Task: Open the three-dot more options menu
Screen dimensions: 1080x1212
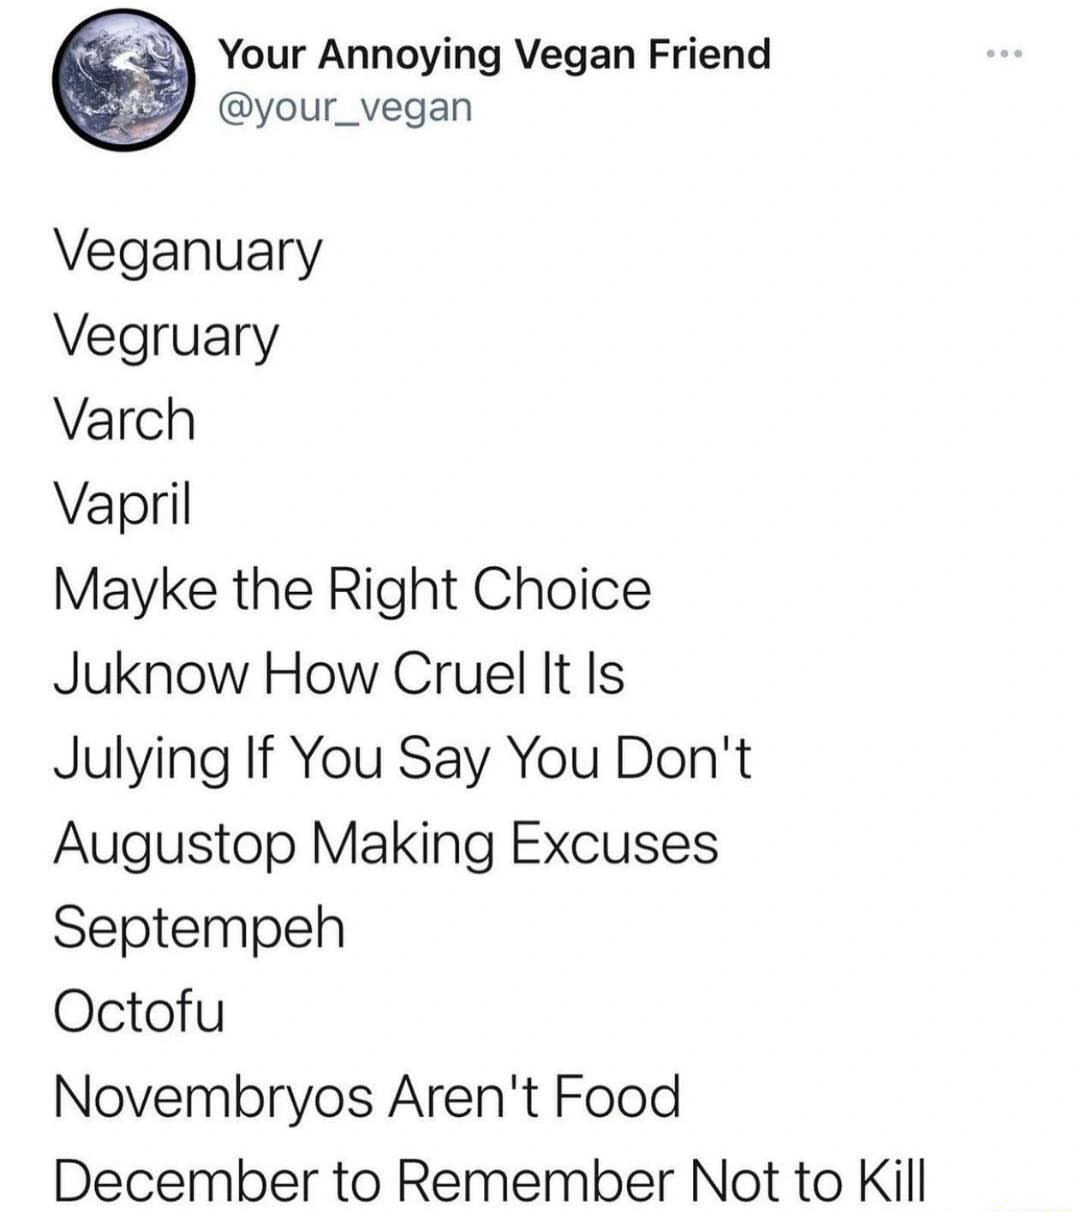Action: [1003, 54]
